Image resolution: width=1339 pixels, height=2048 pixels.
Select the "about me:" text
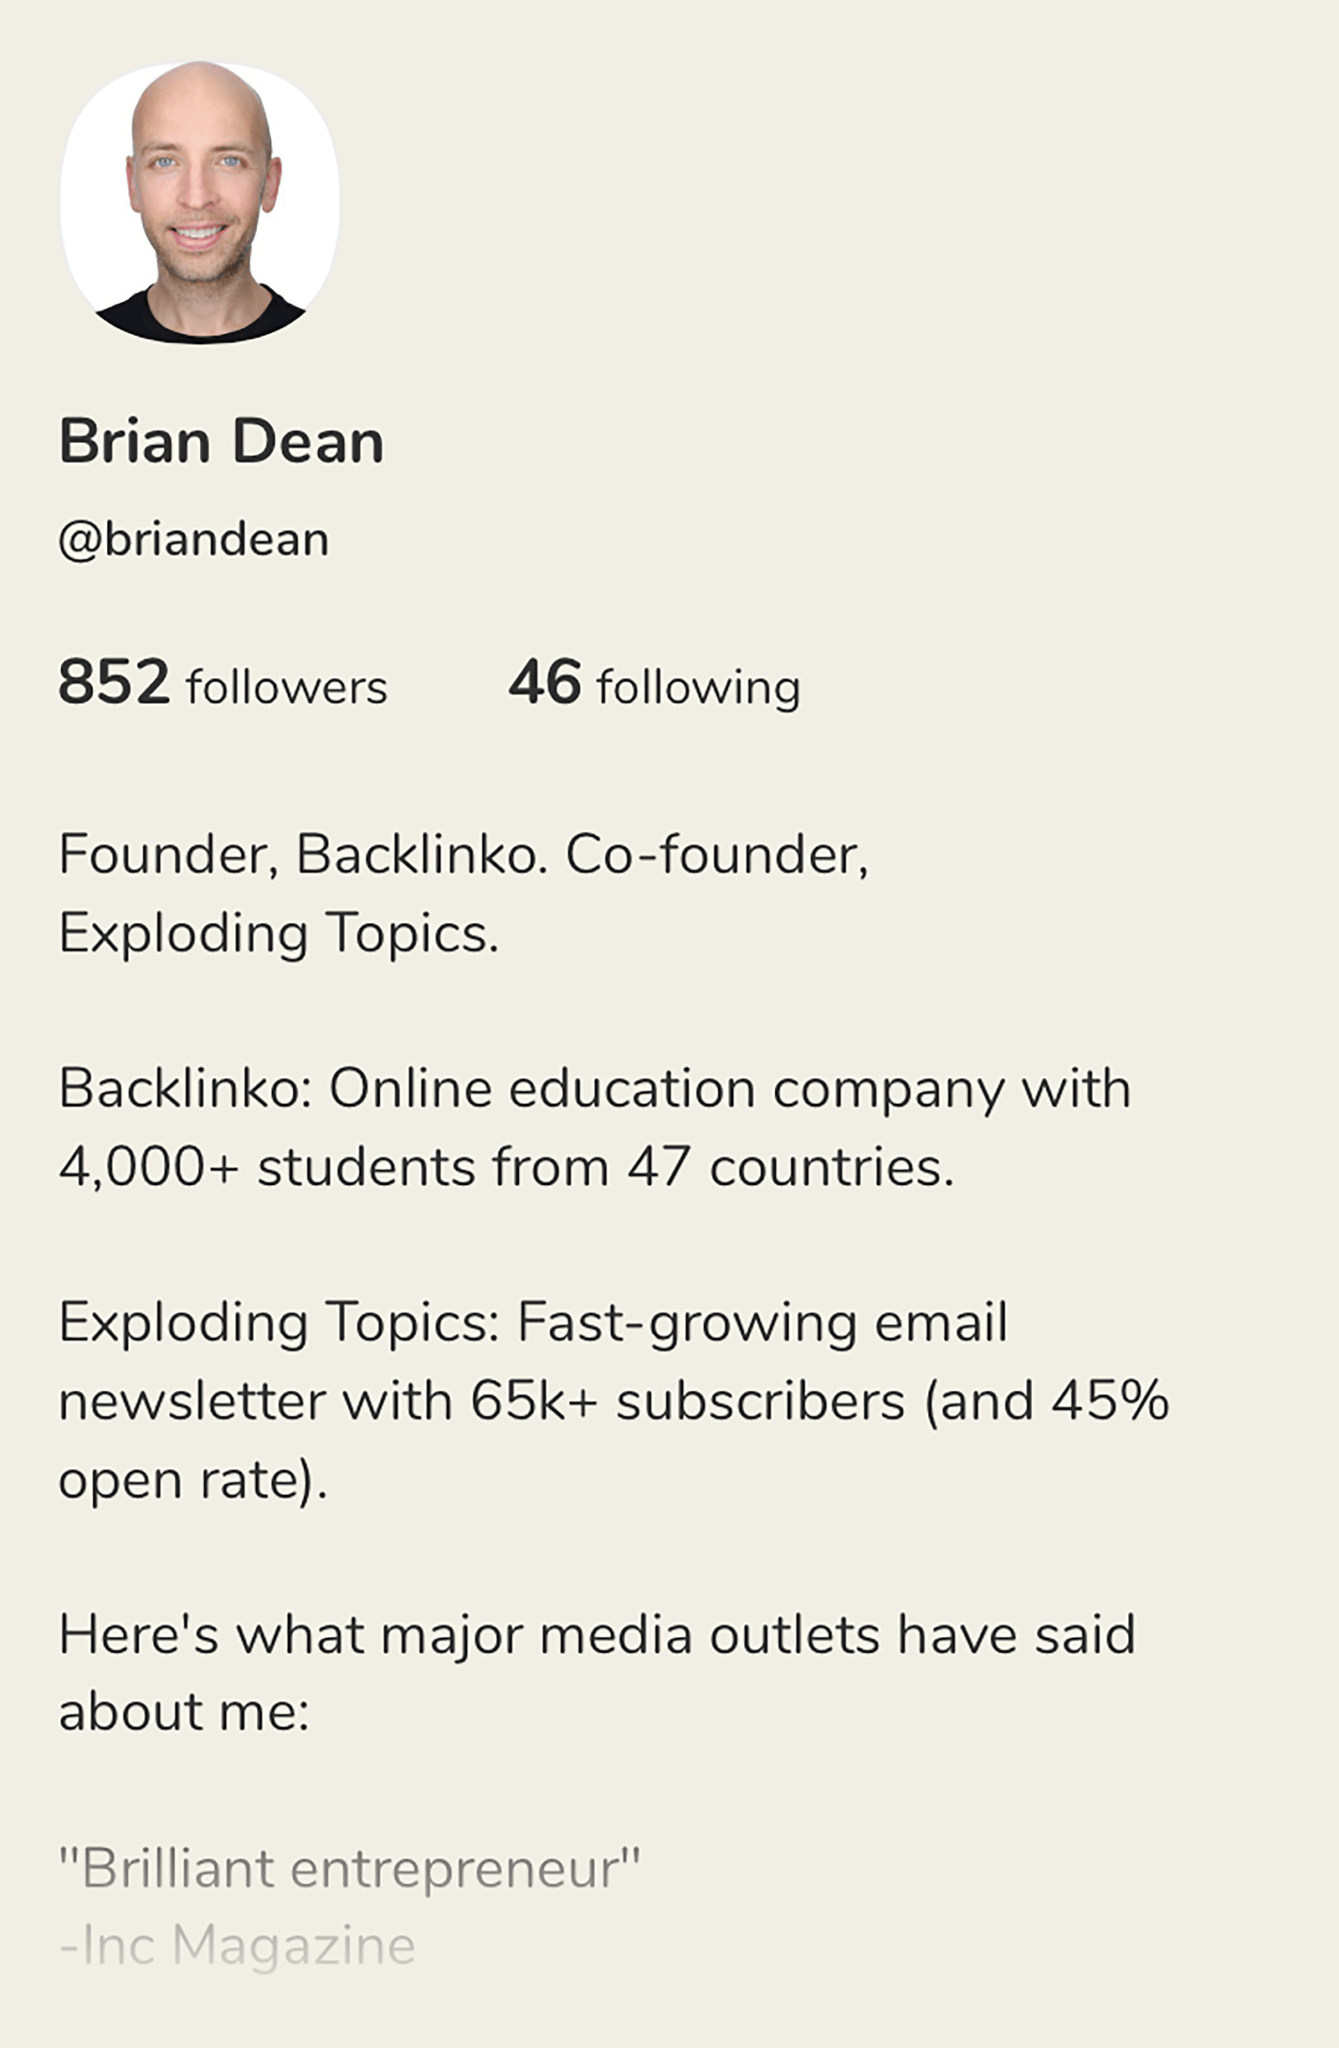click(184, 1712)
